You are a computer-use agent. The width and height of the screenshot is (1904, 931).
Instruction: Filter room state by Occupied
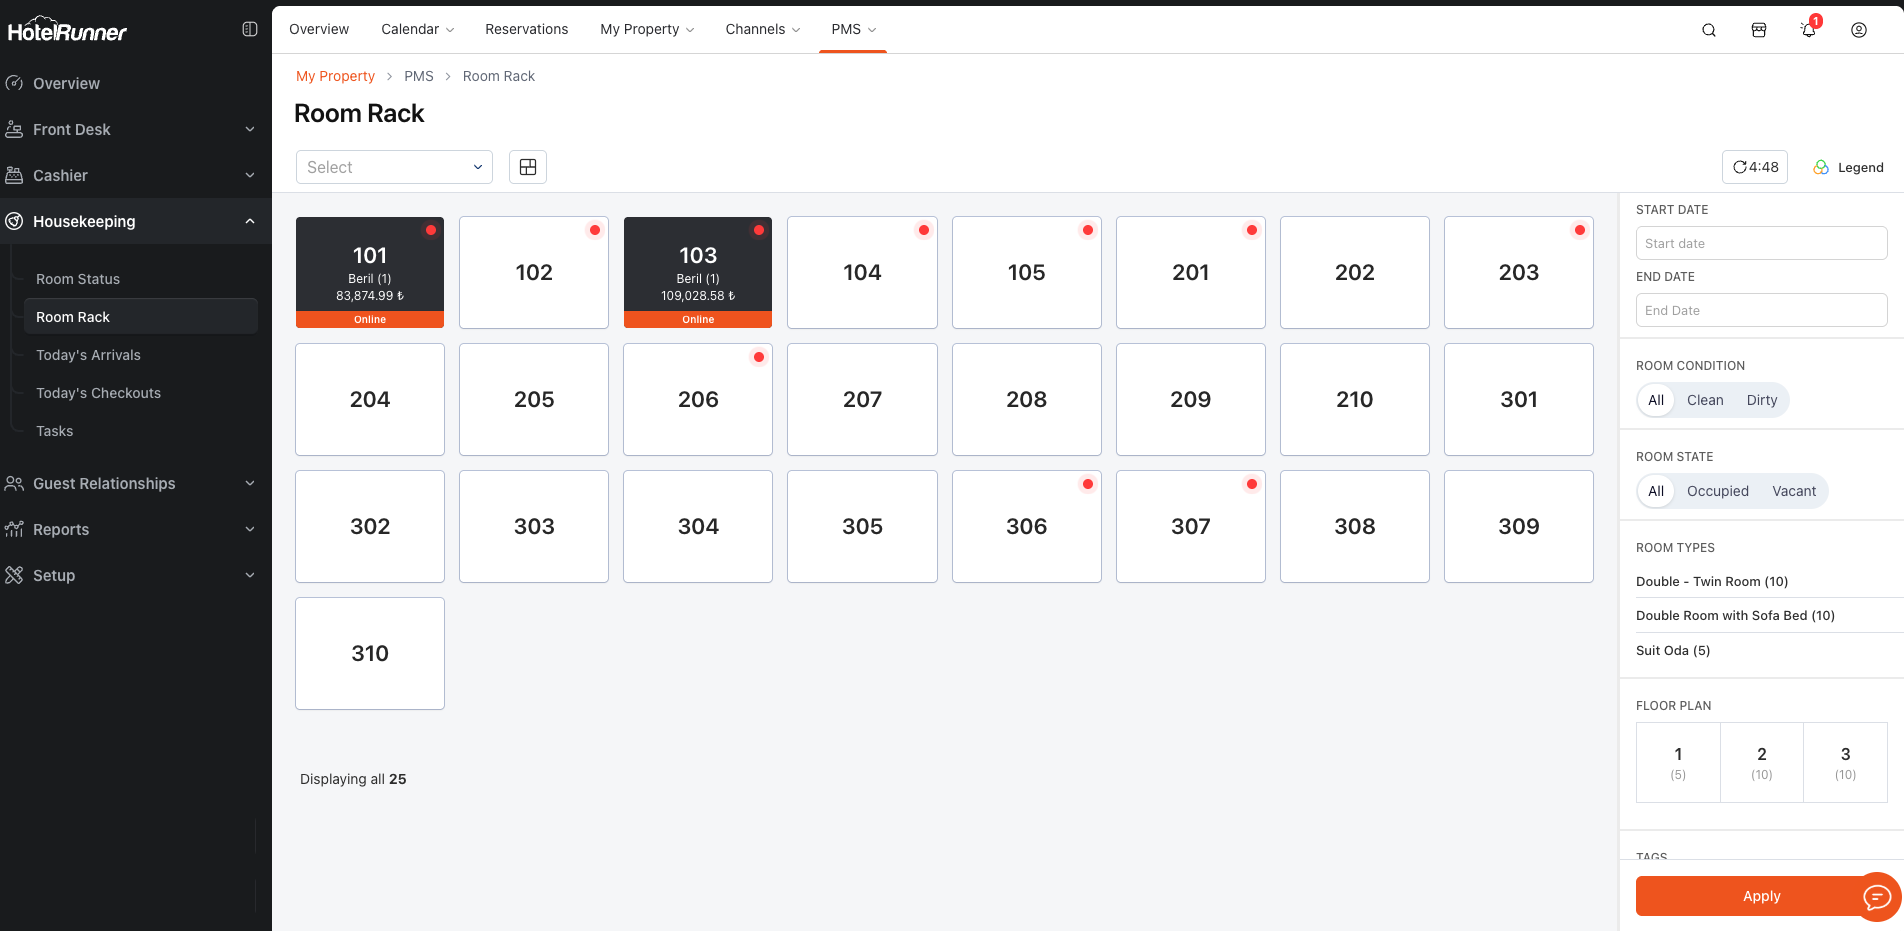[1717, 491]
